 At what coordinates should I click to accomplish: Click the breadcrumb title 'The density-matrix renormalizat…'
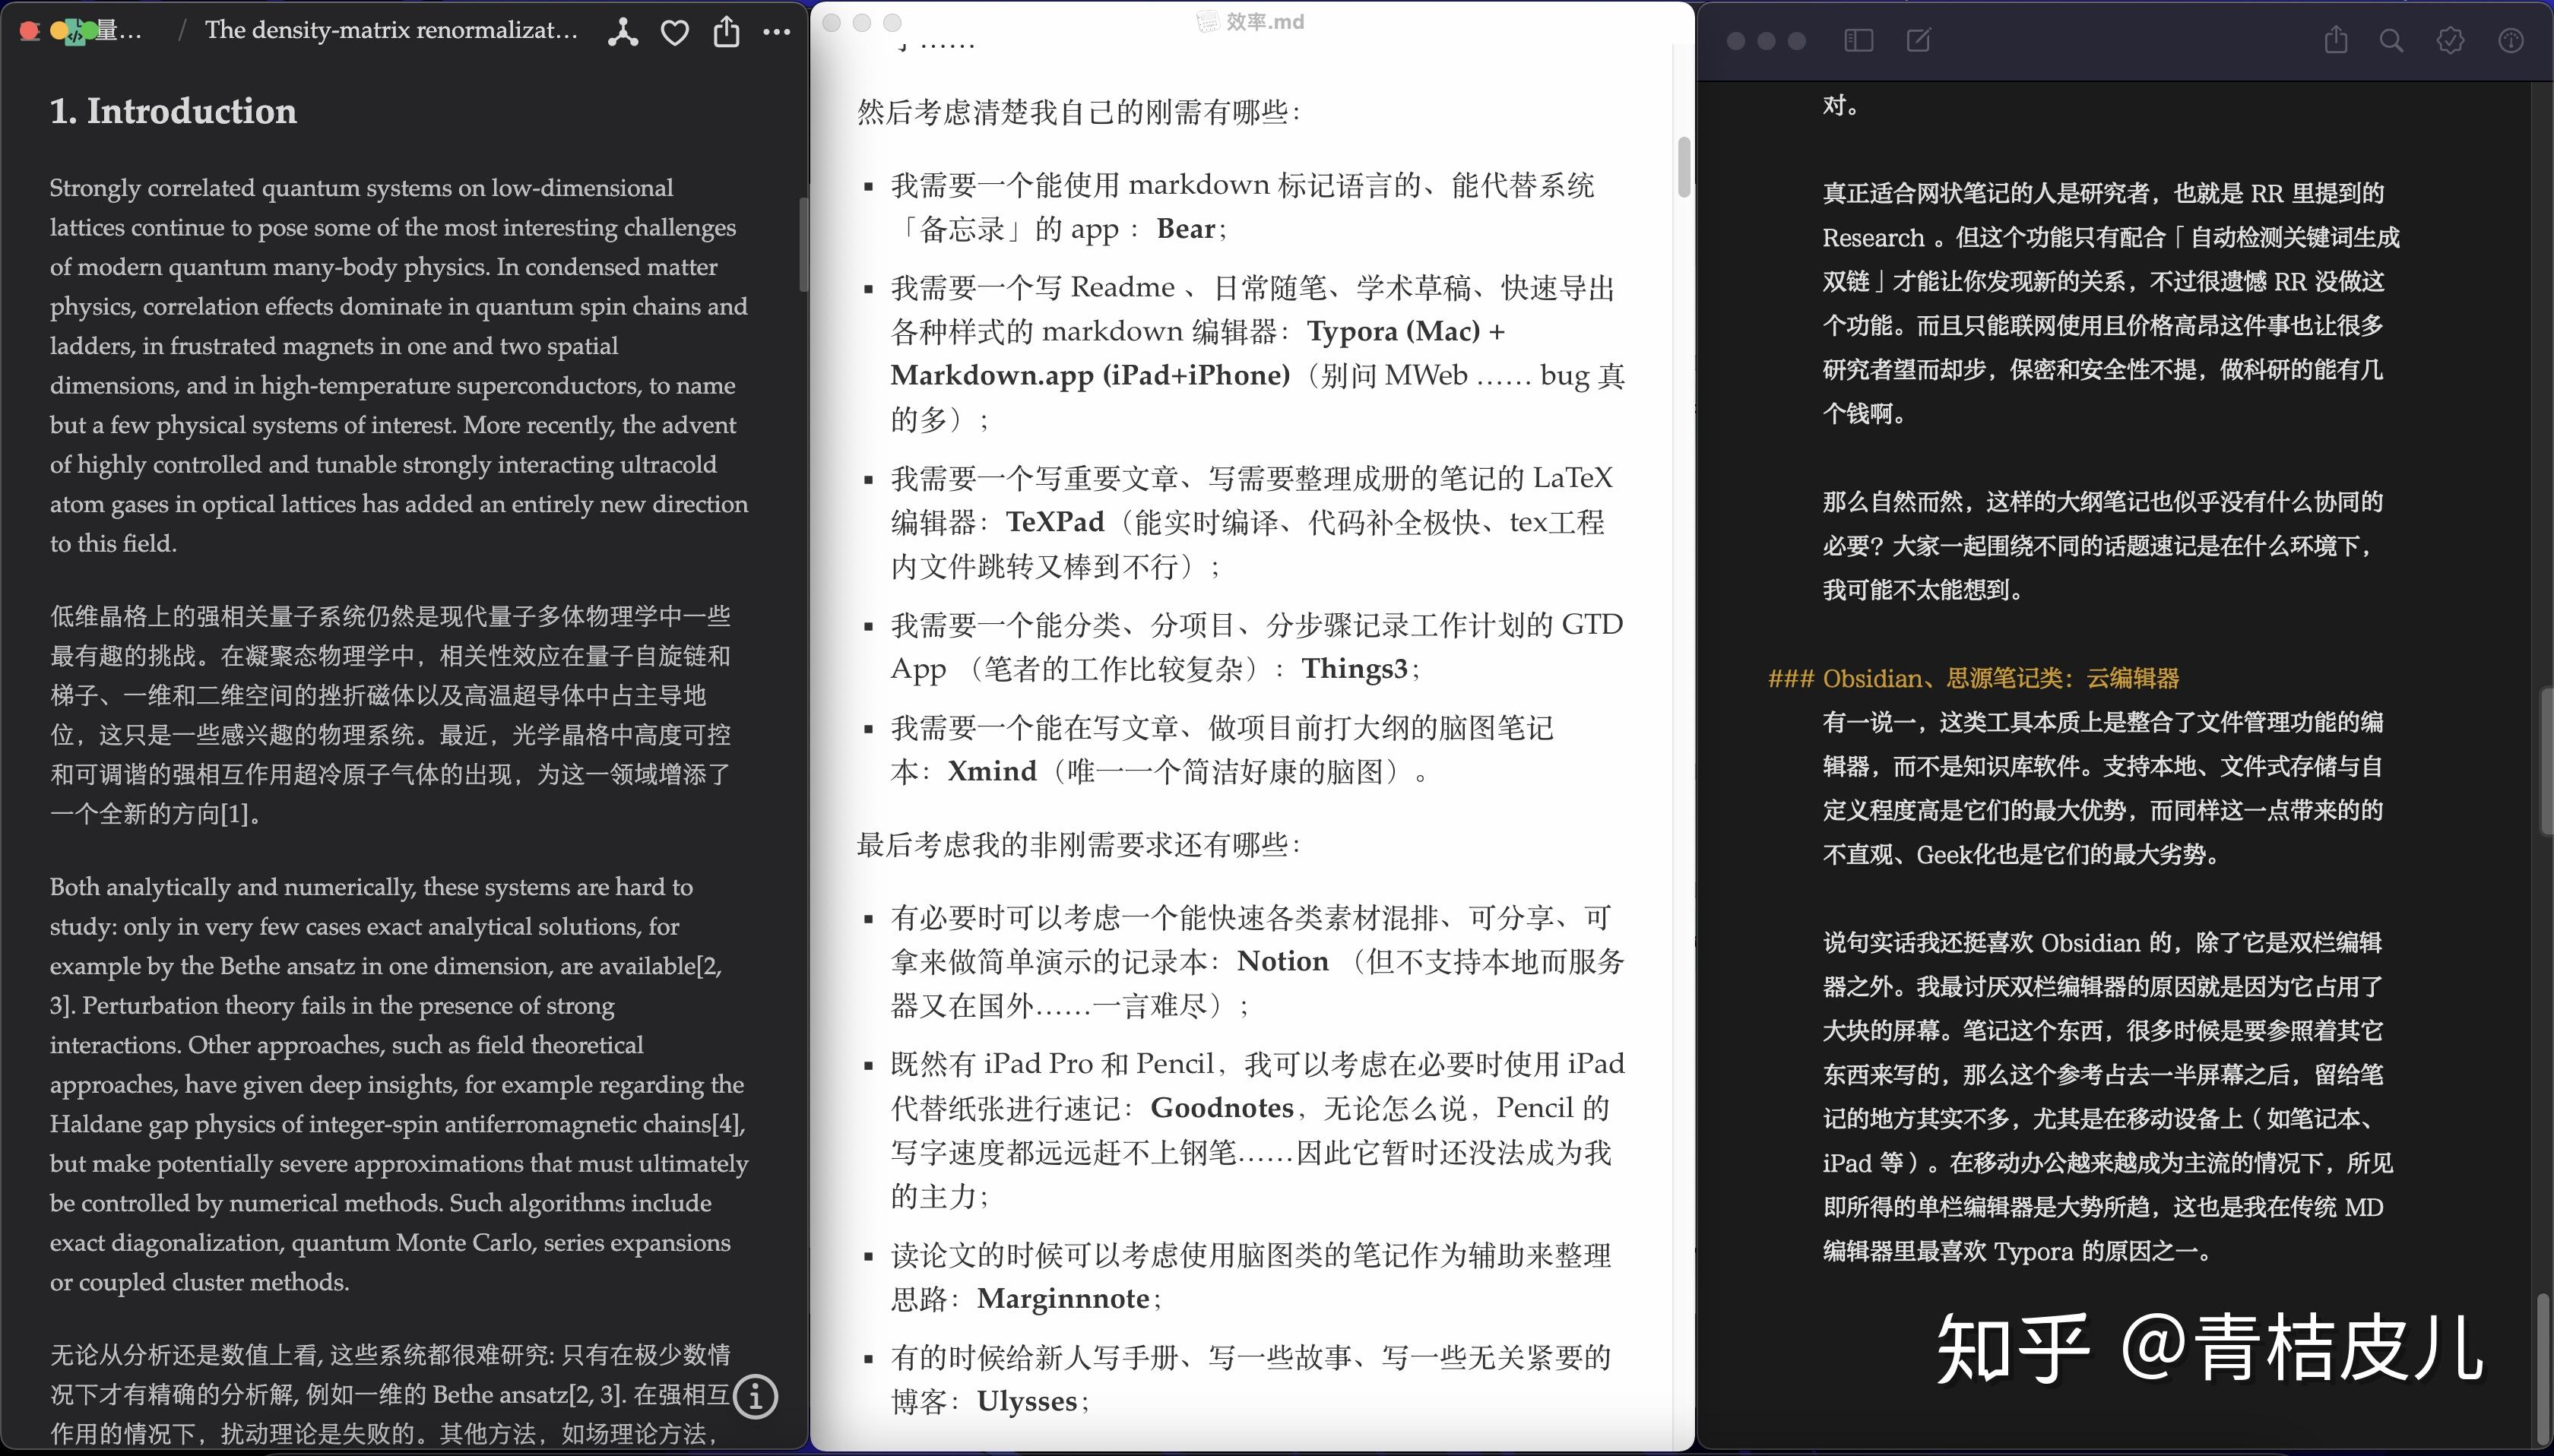coord(391,30)
